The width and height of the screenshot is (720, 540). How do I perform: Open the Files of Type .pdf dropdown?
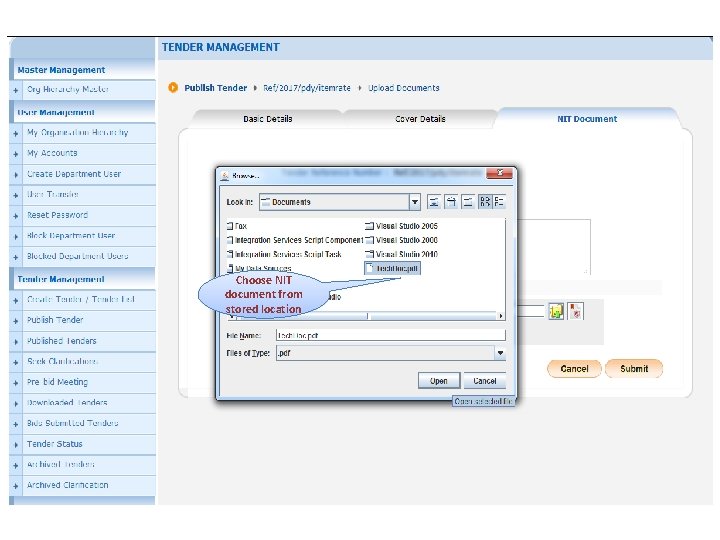500,353
